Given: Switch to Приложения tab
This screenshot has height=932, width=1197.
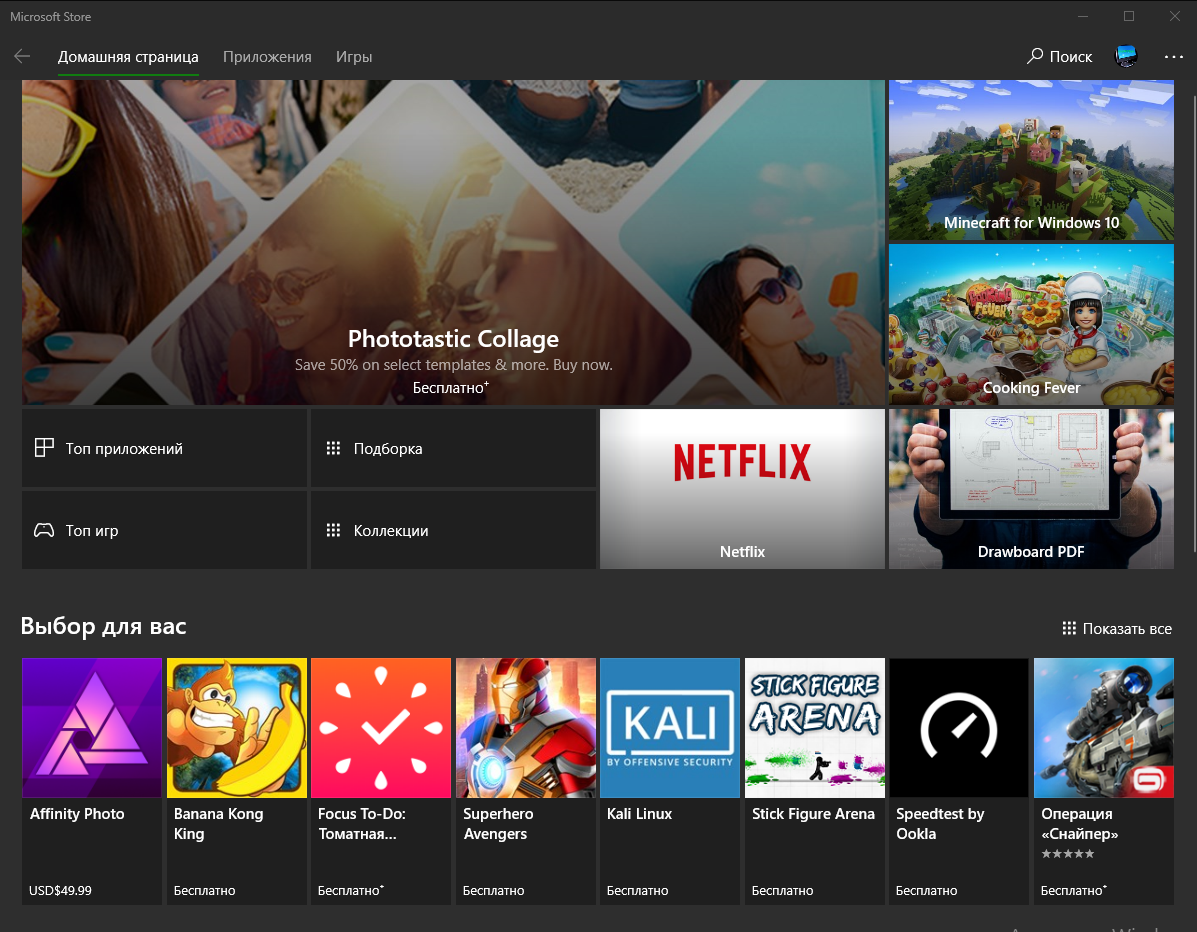Looking at the screenshot, I should click(267, 57).
